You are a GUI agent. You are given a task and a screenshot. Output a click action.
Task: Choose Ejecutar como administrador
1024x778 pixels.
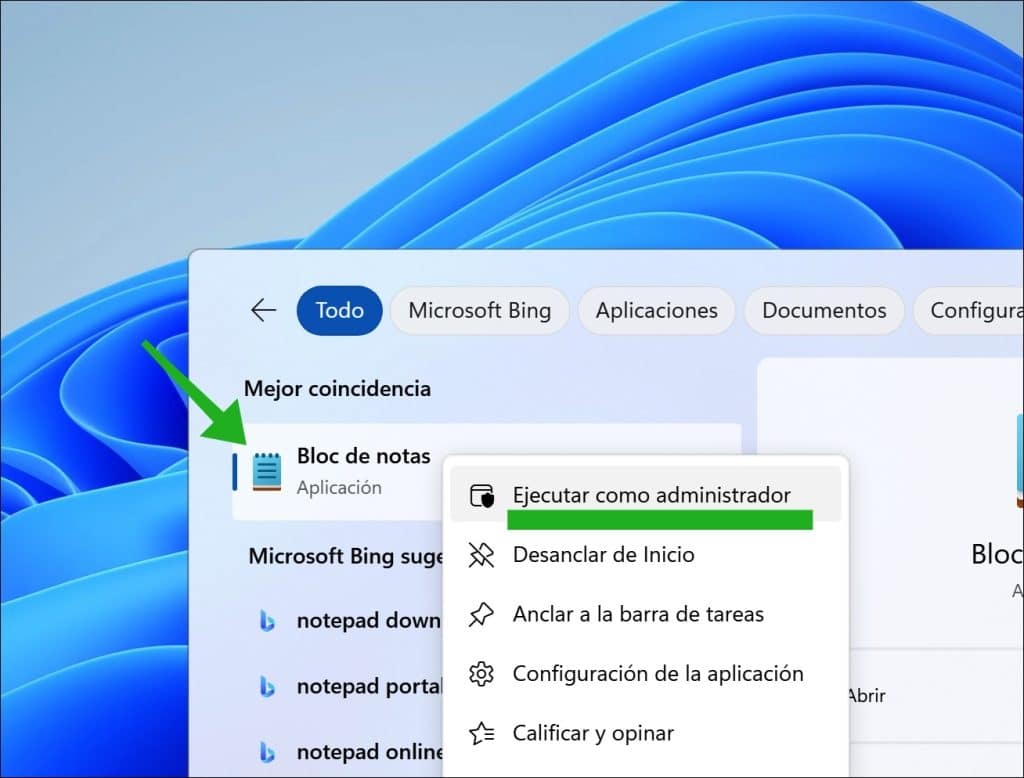pyautogui.click(x=646, y=494)
